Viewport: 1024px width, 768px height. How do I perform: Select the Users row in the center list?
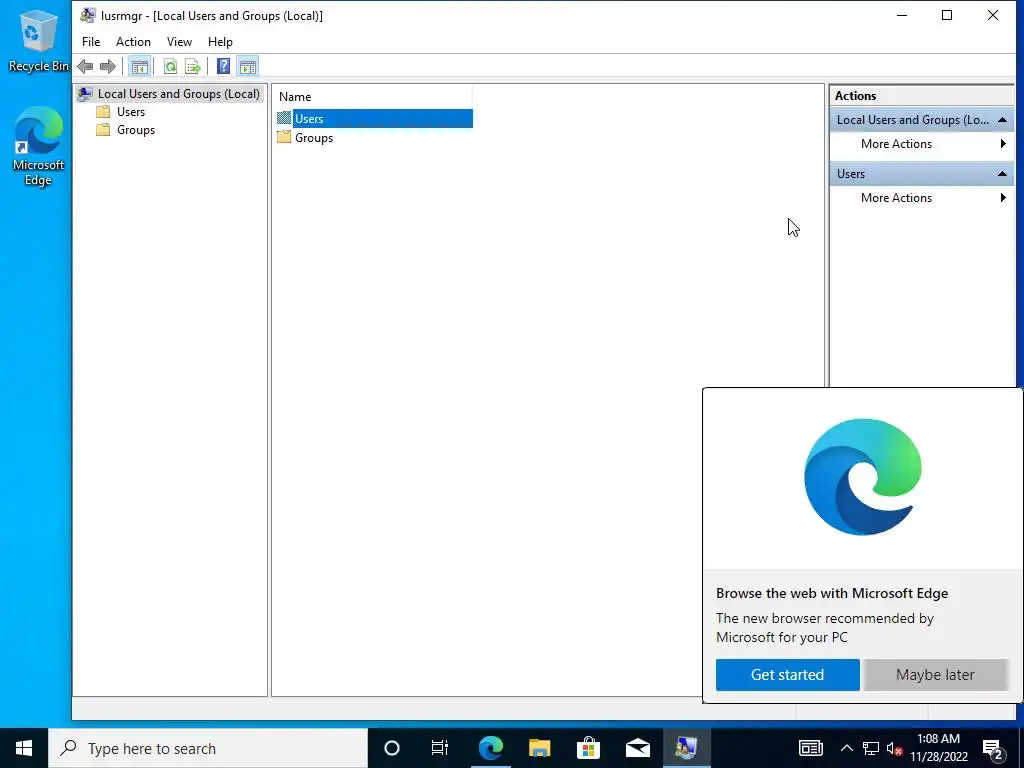pyautogui.click(x=374, y=119)
